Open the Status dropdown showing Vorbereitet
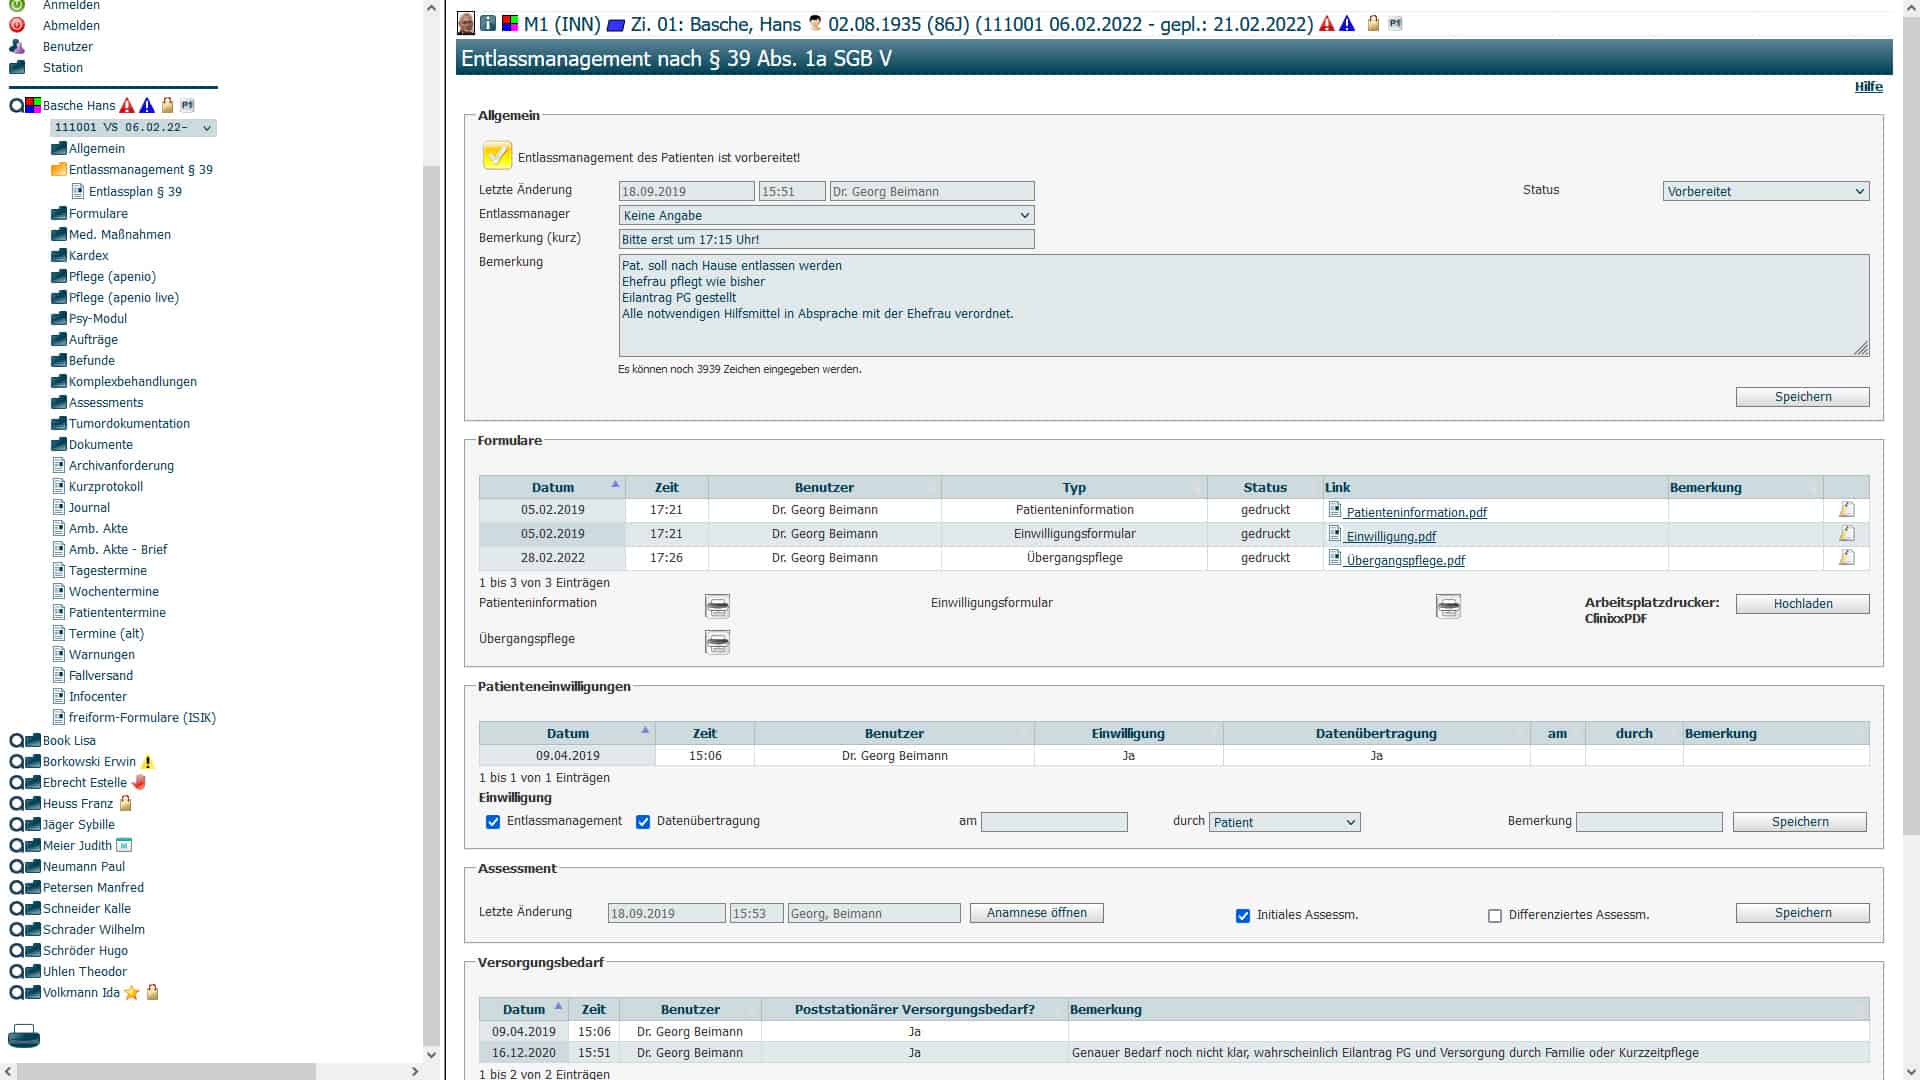This screenshot has height=1080, width=1920. (1766, 191)
